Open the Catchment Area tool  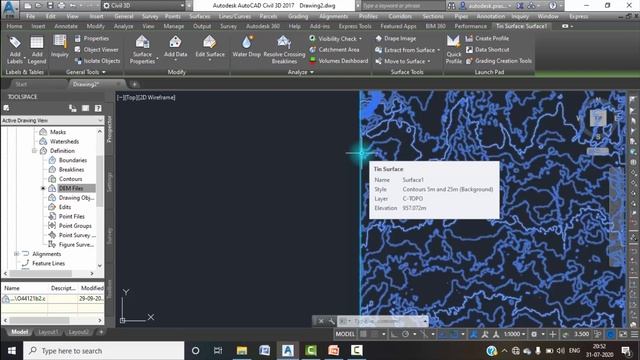(334, 49)
